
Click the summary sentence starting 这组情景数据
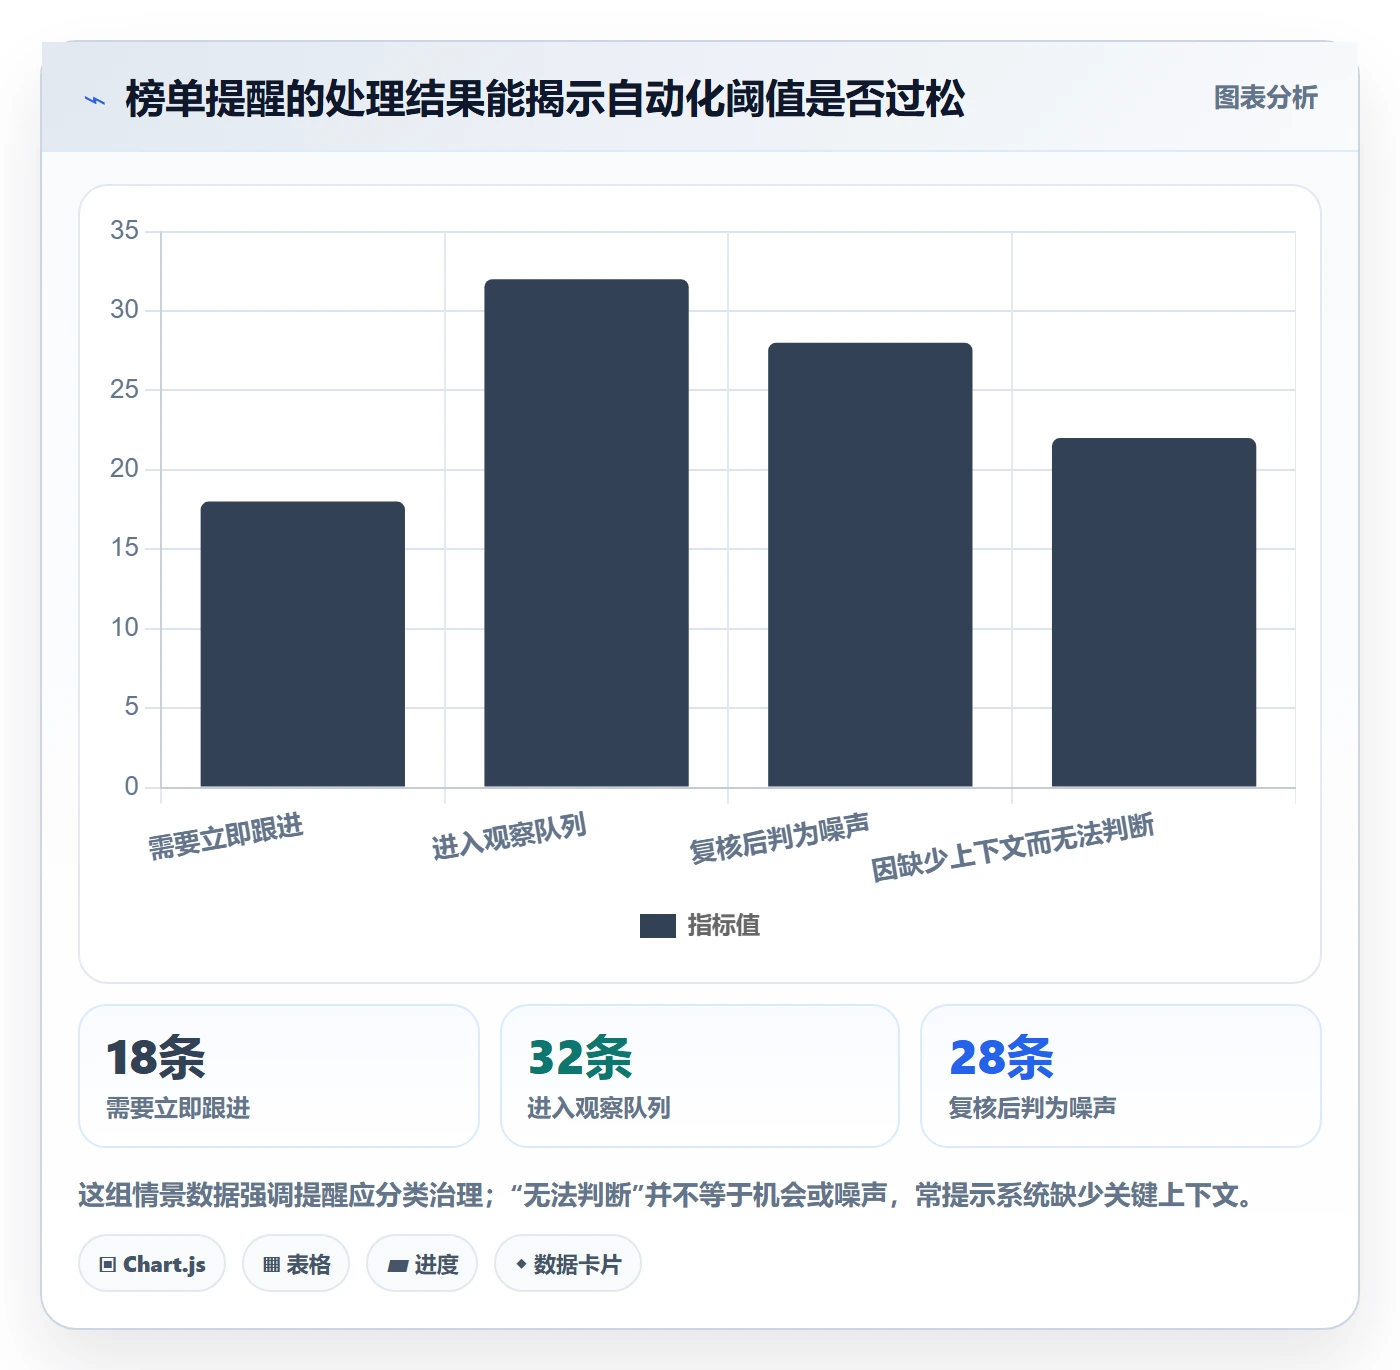pyautogui.click(x=668, y=1195)
